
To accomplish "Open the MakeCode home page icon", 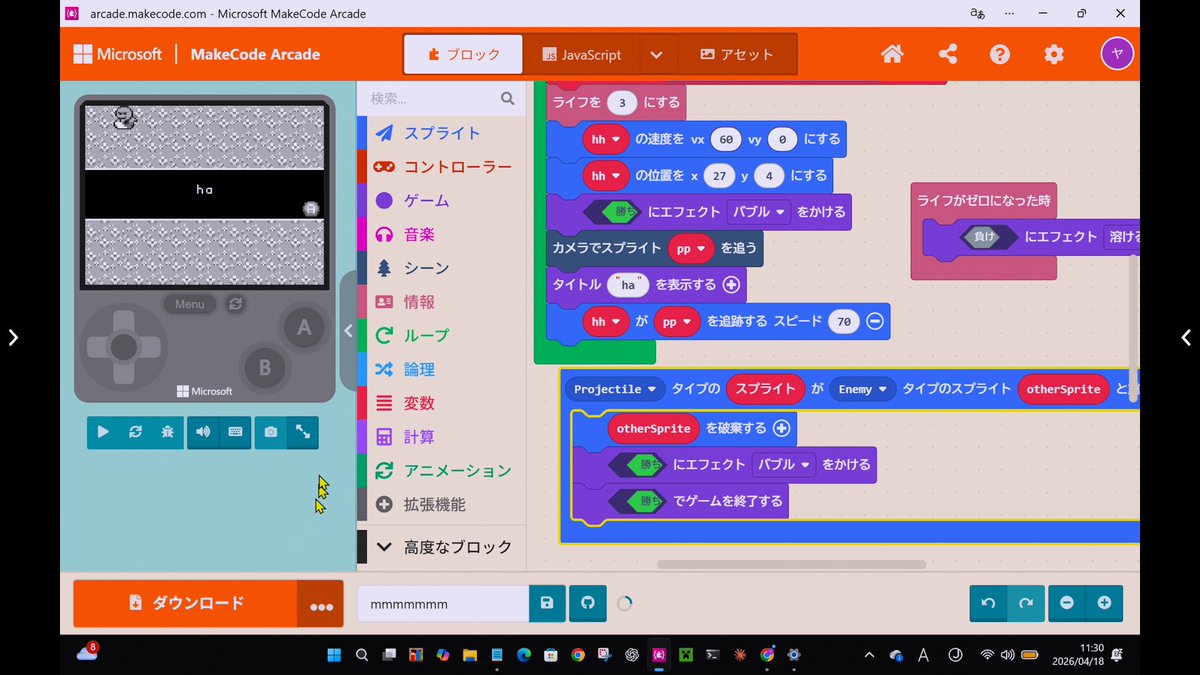I will (893, 55).
